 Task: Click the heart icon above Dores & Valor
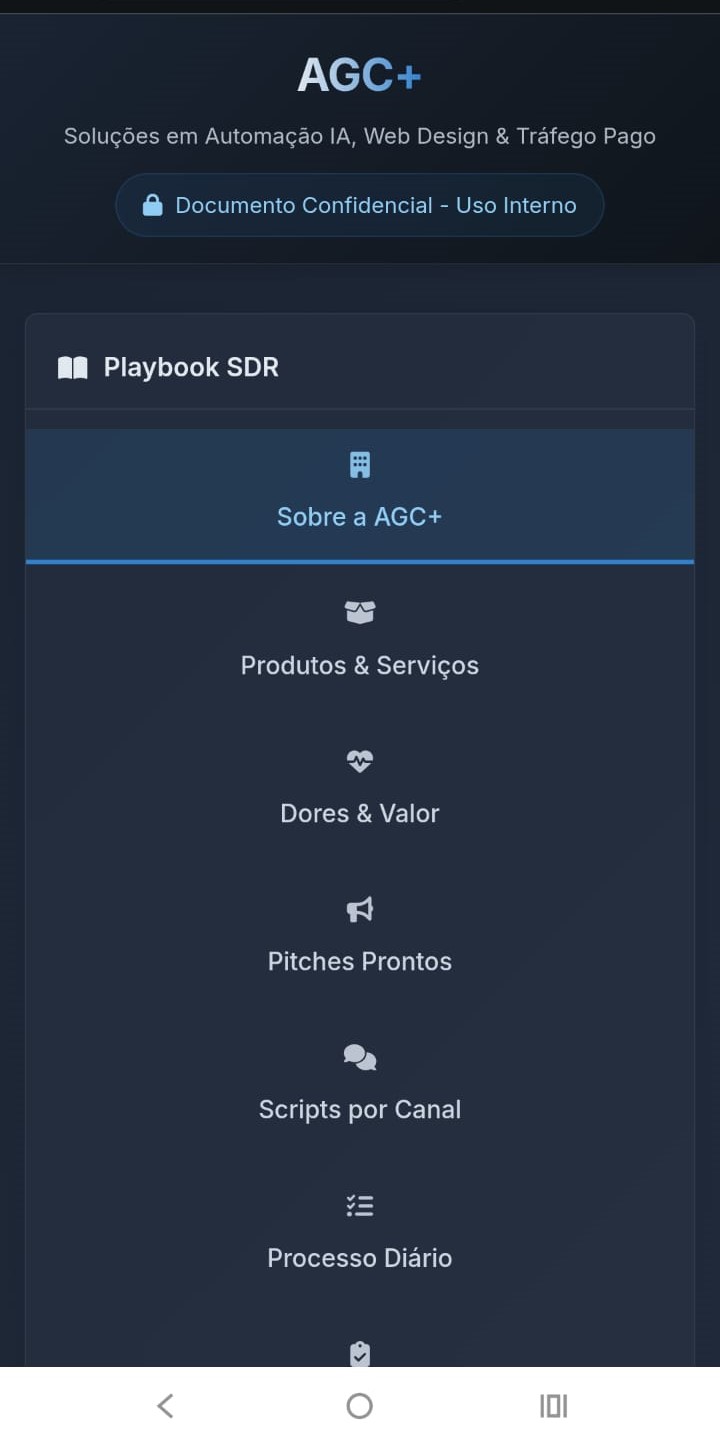pos(359,760)
